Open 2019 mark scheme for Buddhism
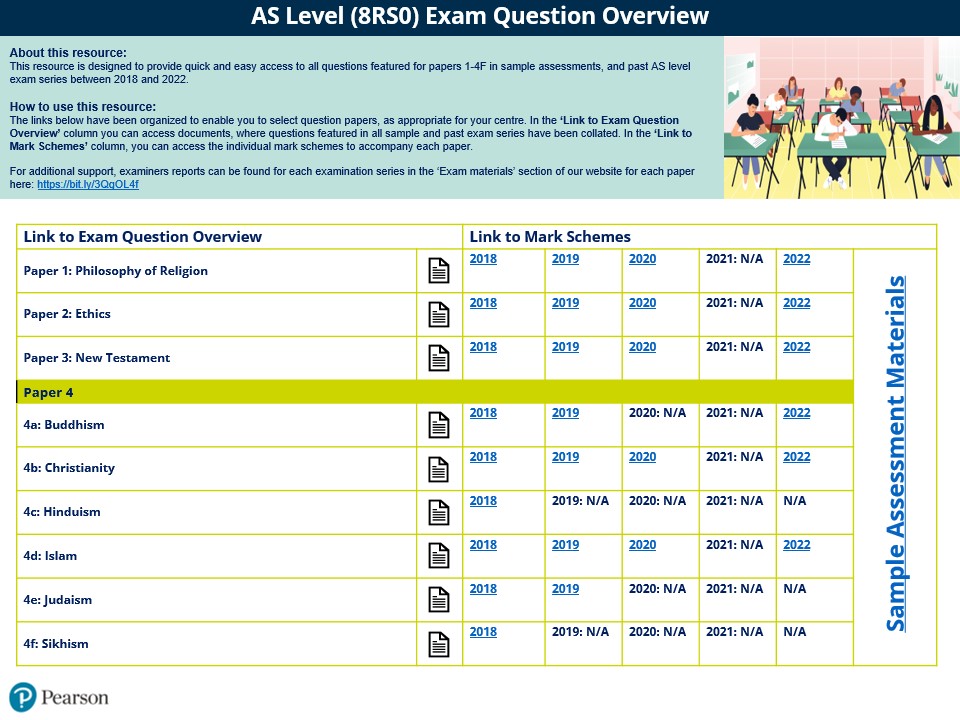Screen dimensions: 960x720 565,413
